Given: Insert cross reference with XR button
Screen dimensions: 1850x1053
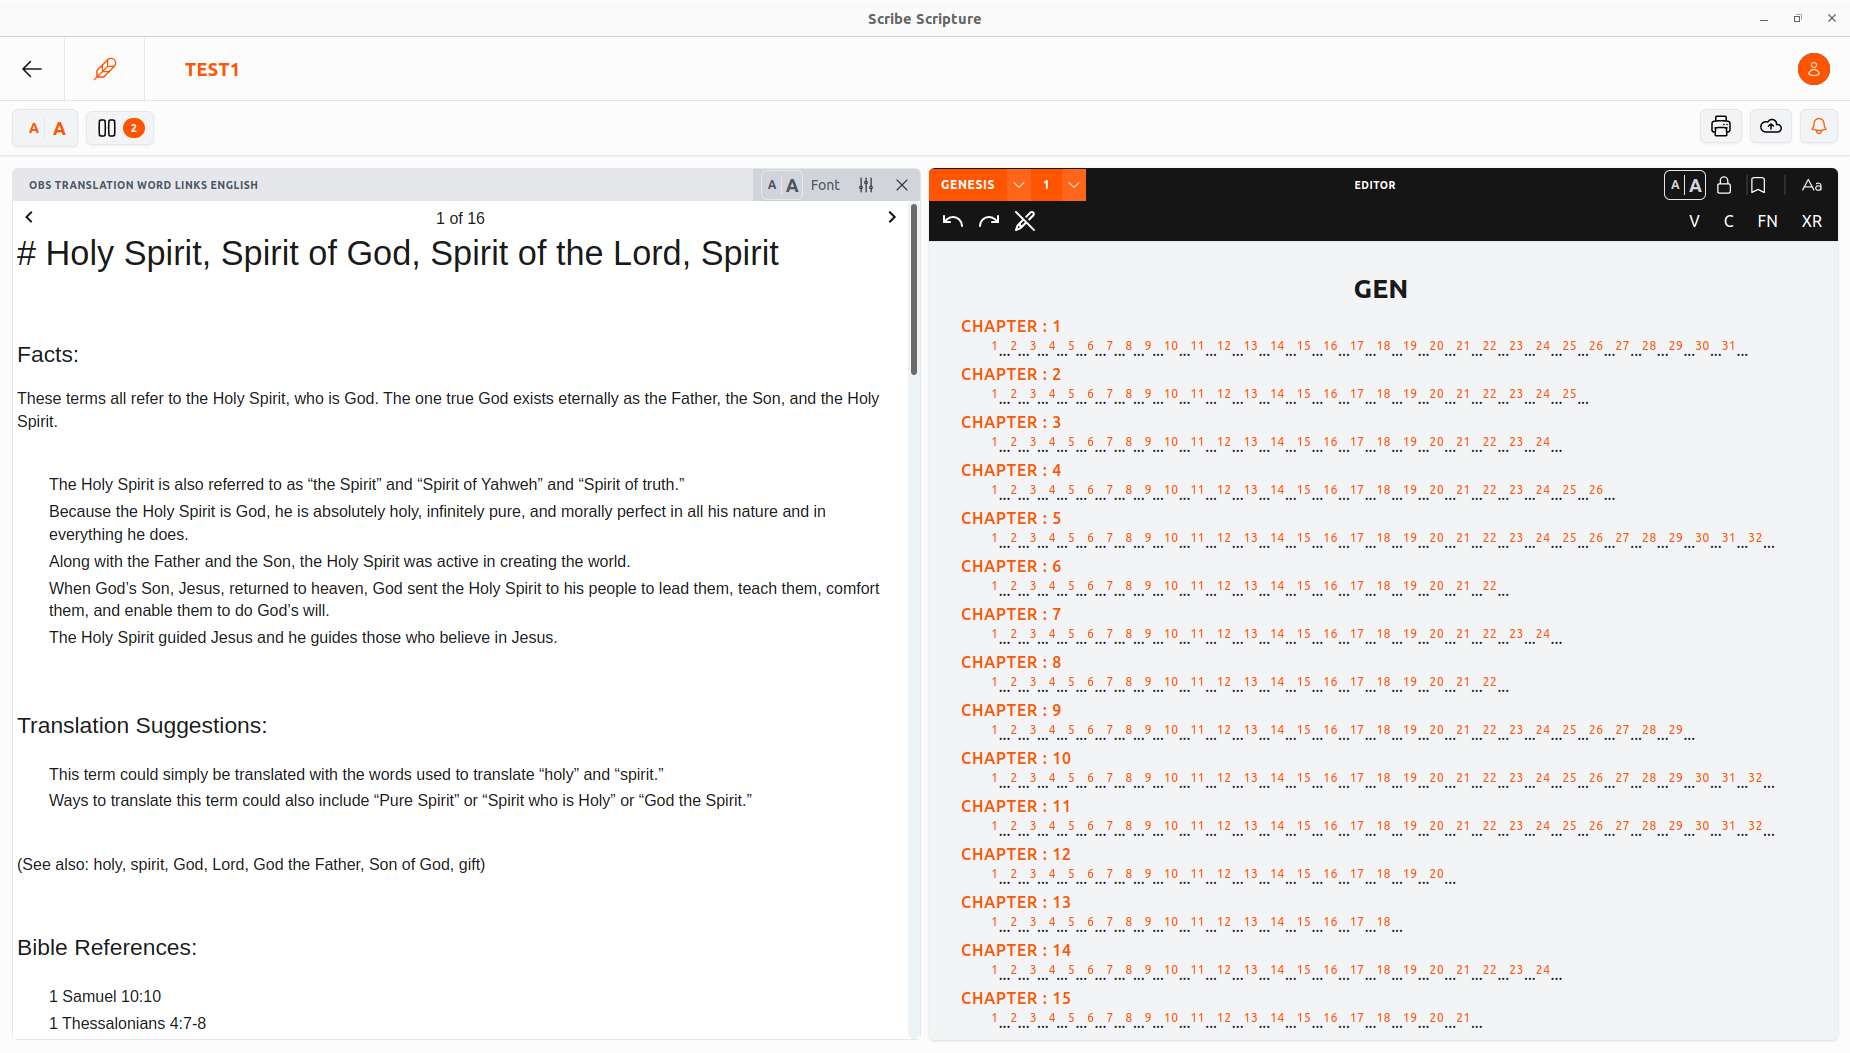Looking at the screenshot, I should coord(1811,221).
